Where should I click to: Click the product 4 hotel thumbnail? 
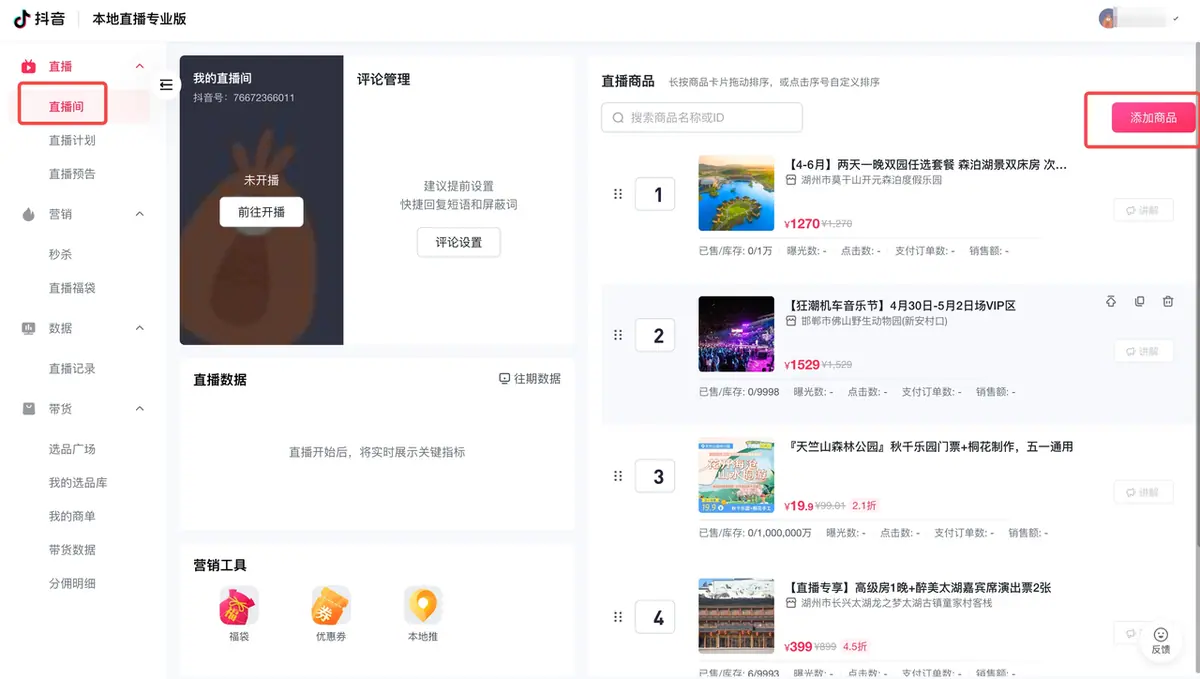[x=736, y=616]
